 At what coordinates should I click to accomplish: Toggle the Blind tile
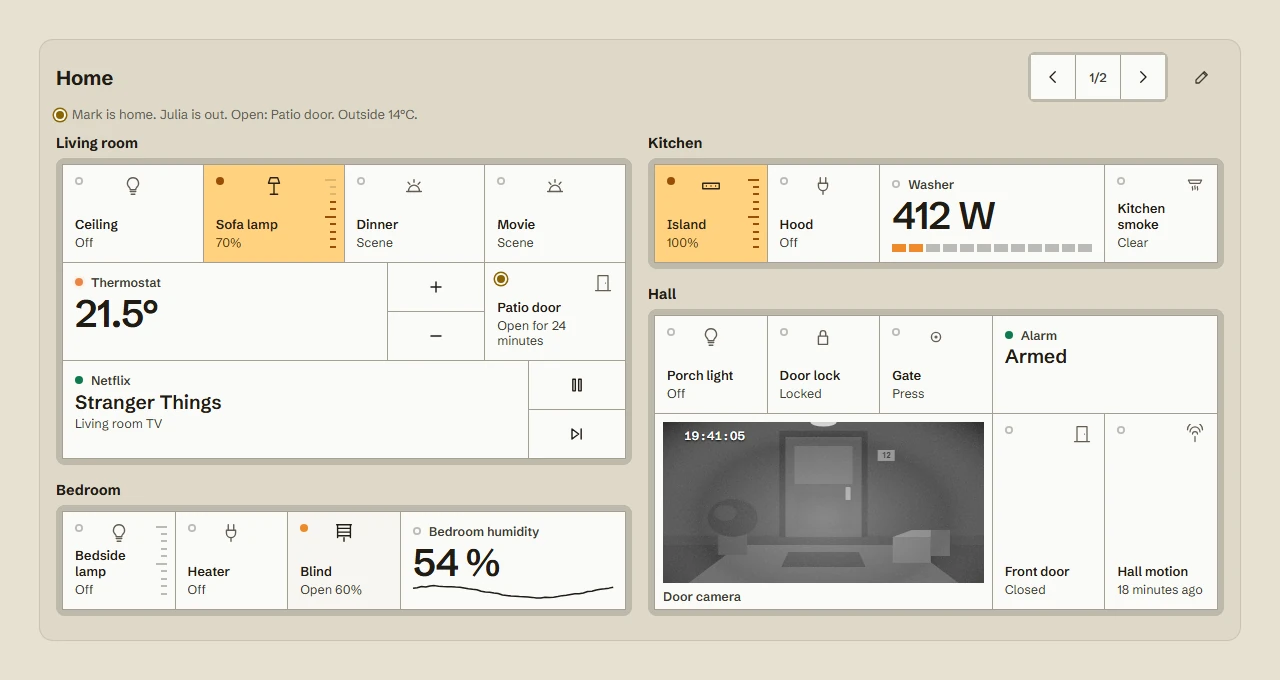(x=344, y=560)
